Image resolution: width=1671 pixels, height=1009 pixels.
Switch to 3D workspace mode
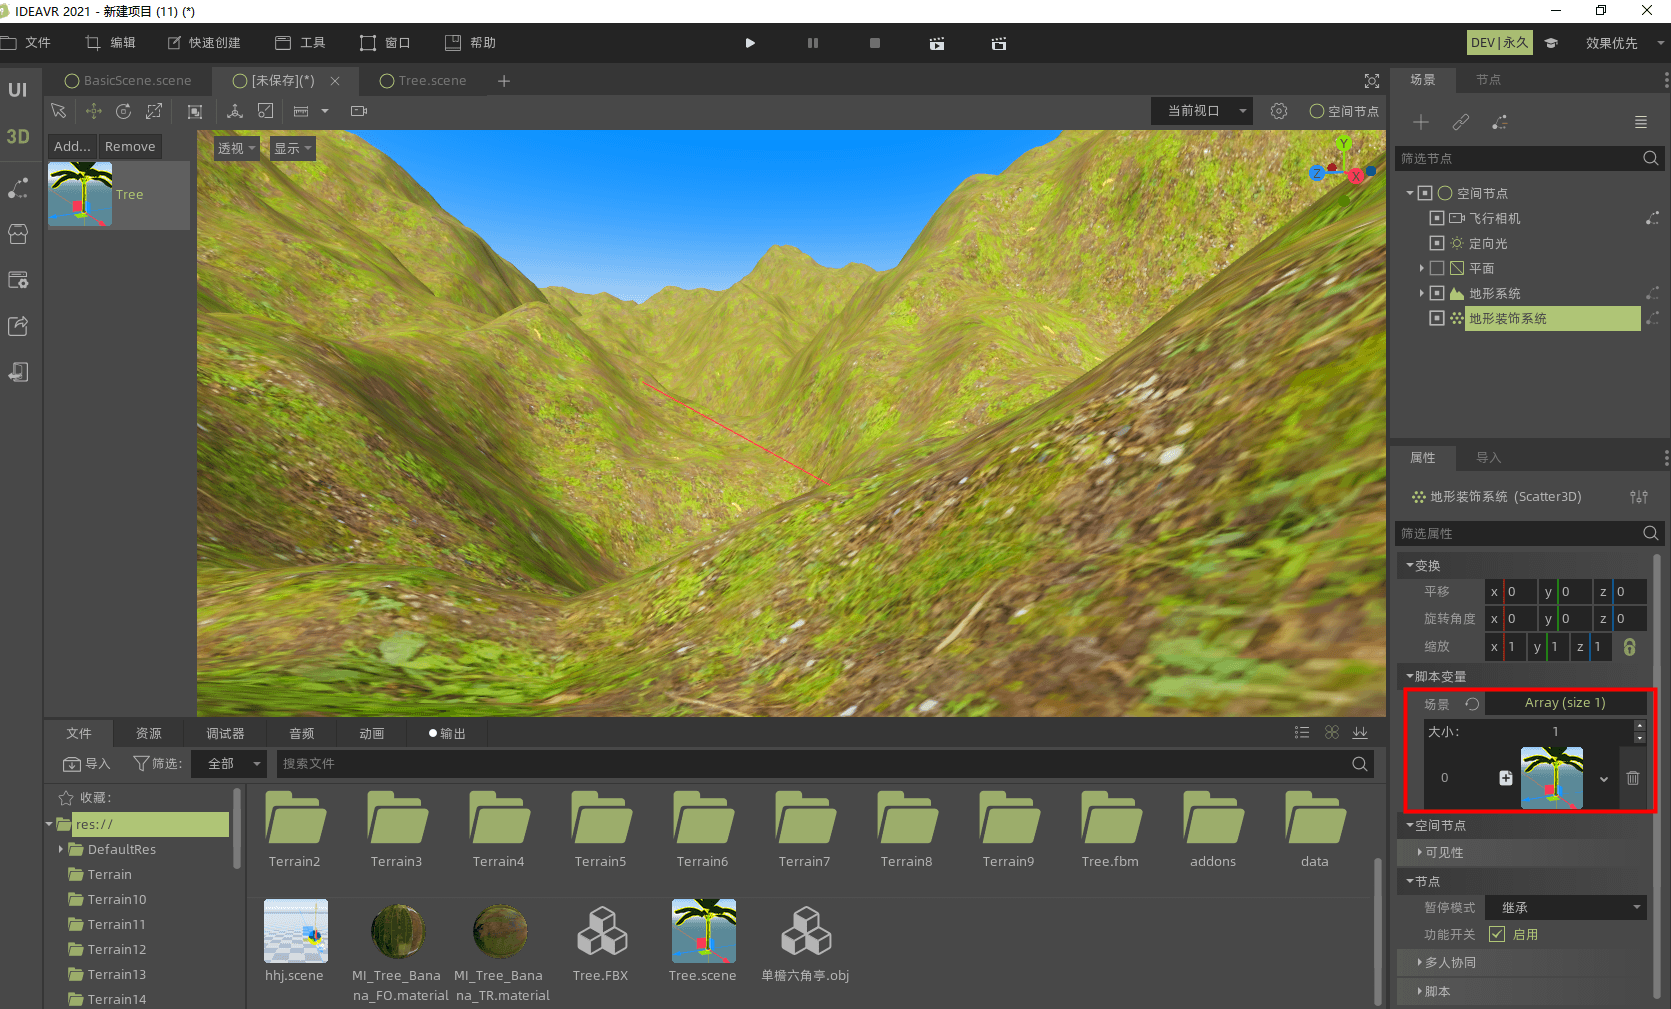pyautogui.click(x=18, y=136)
